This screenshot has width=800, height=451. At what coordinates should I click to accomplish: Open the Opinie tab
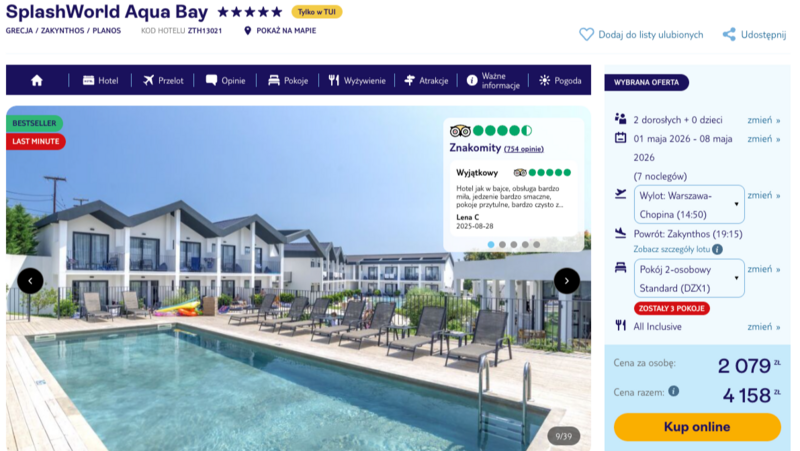pos(226,80)
